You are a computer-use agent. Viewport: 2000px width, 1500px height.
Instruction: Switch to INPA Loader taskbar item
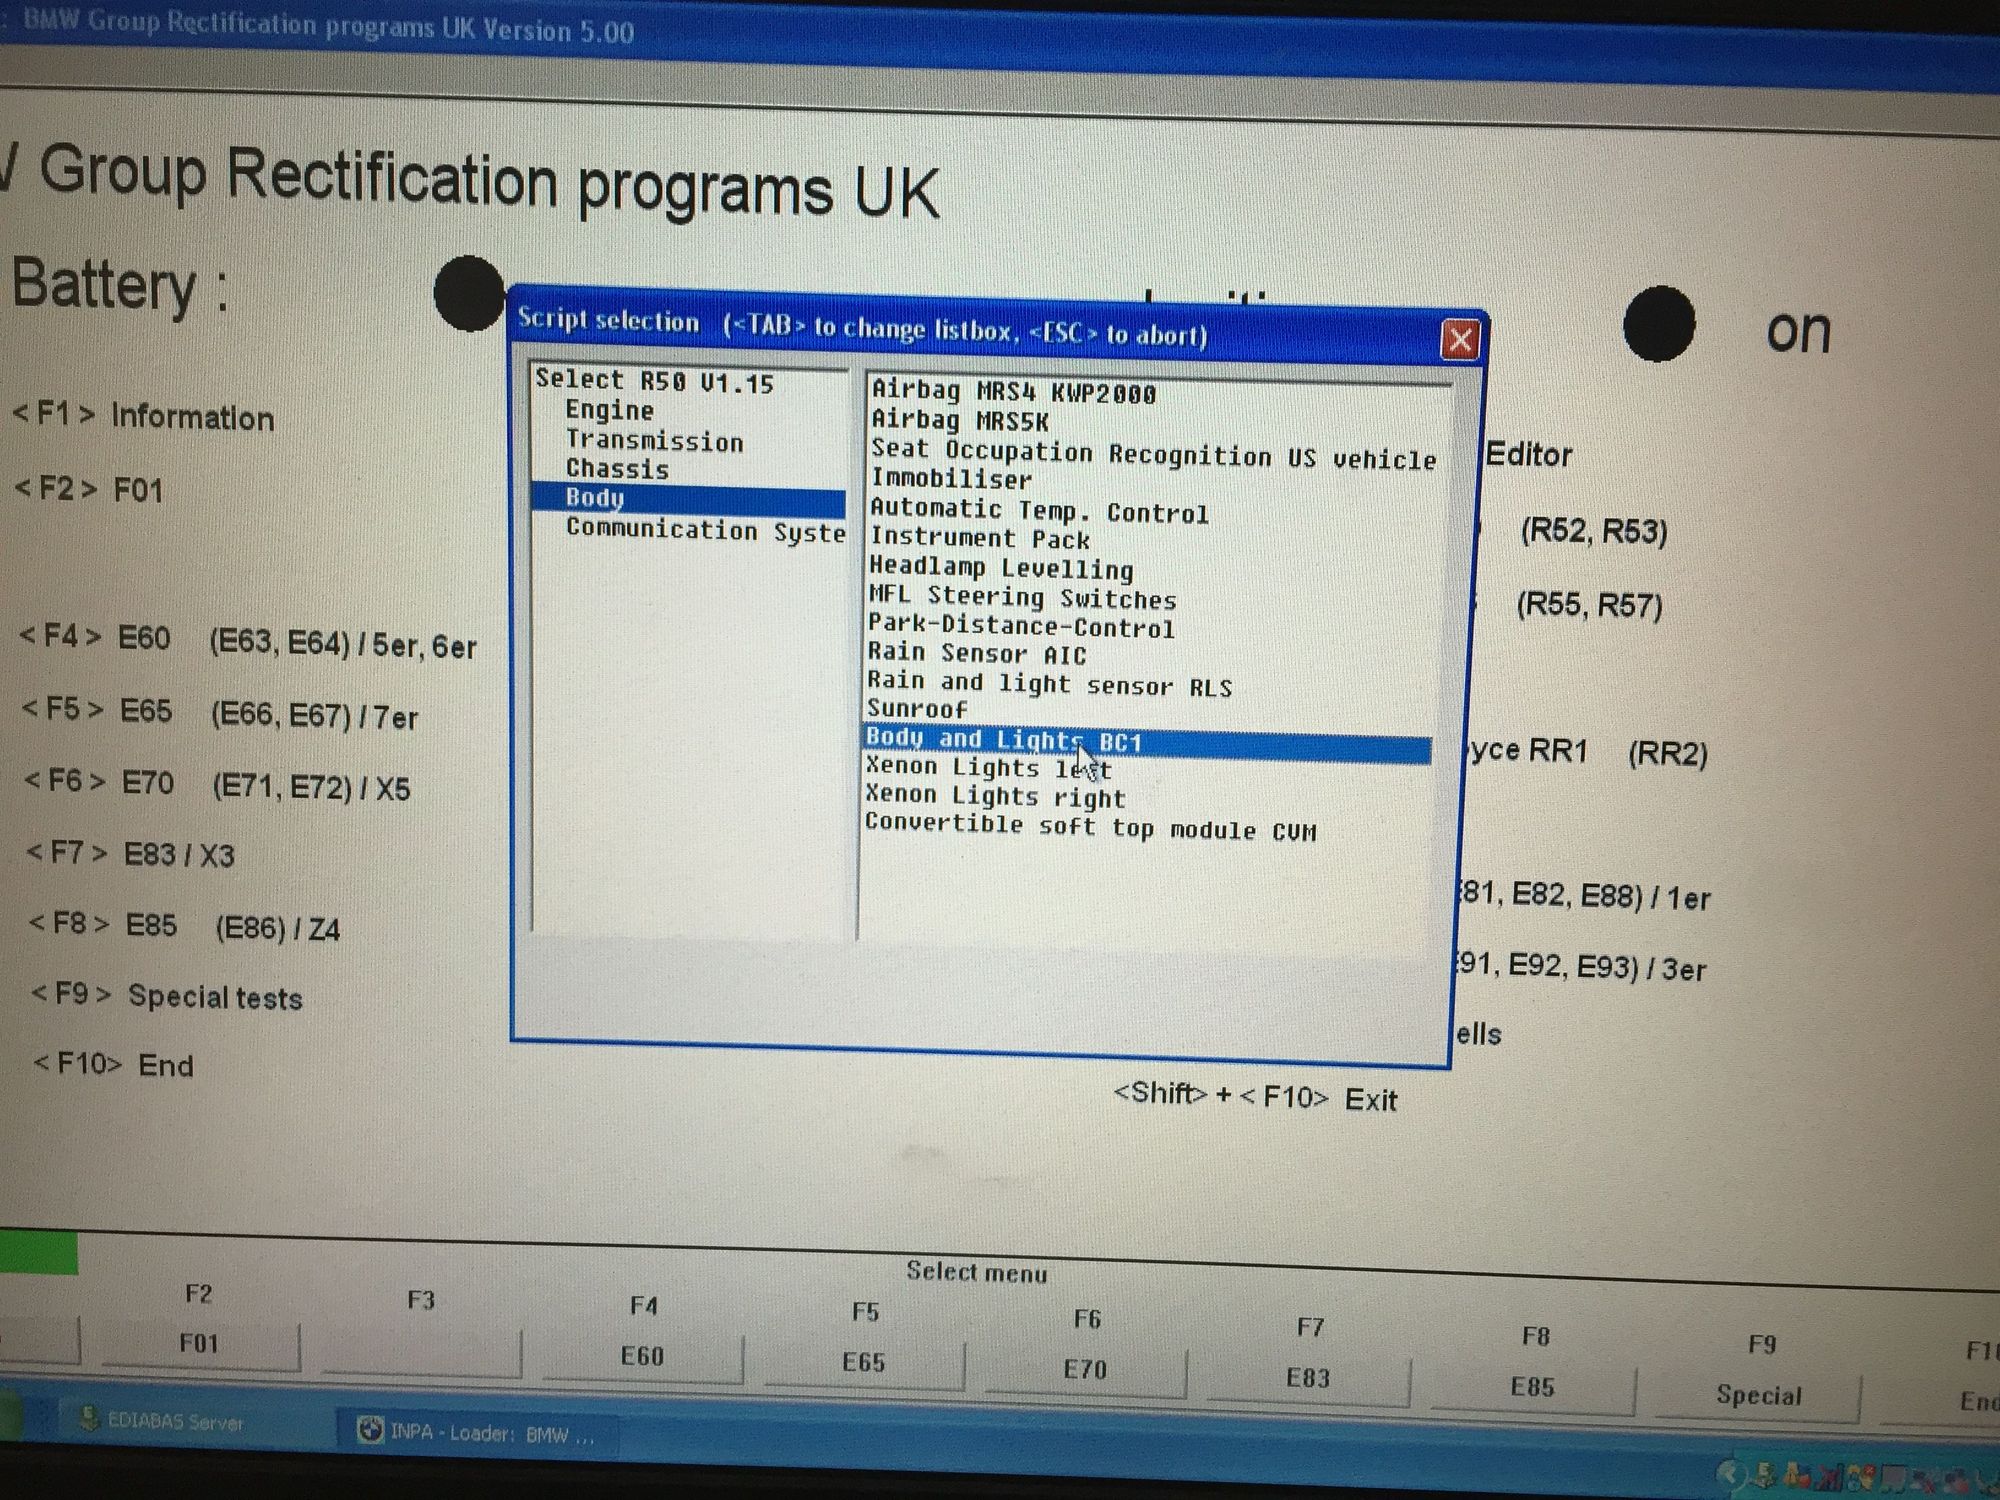pos(477,1433)
